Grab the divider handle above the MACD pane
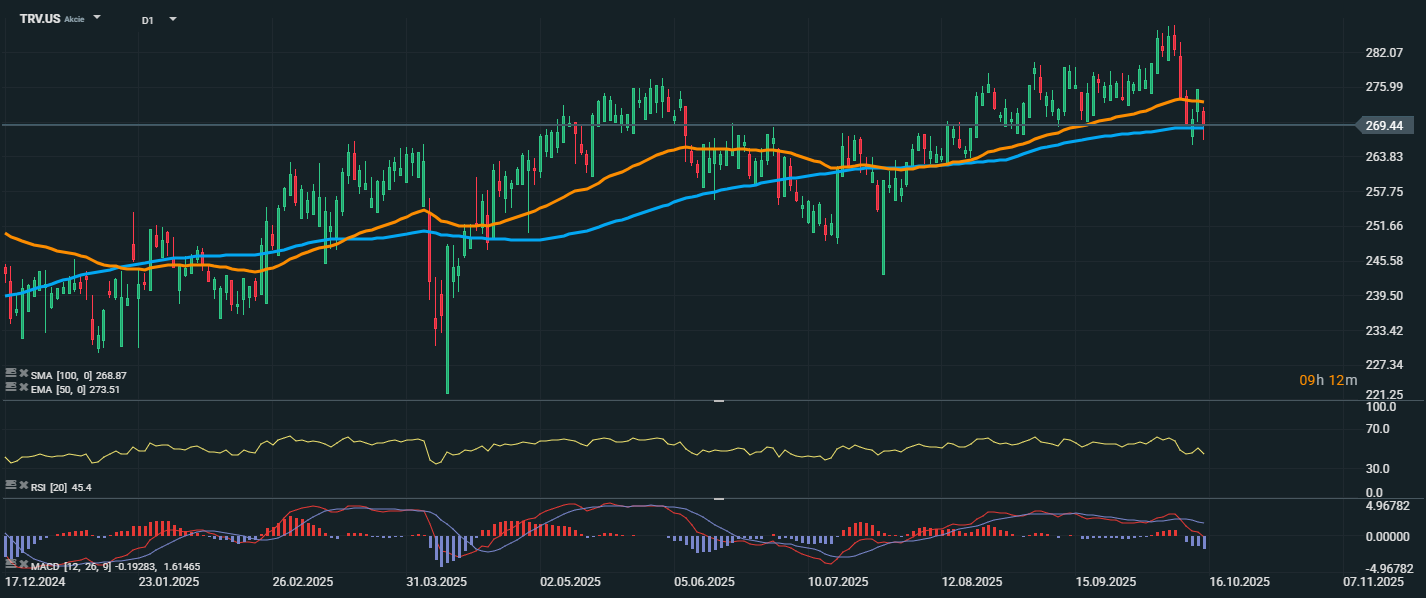This screenshot has width=1426, height=598. click(x=717, y=498)
